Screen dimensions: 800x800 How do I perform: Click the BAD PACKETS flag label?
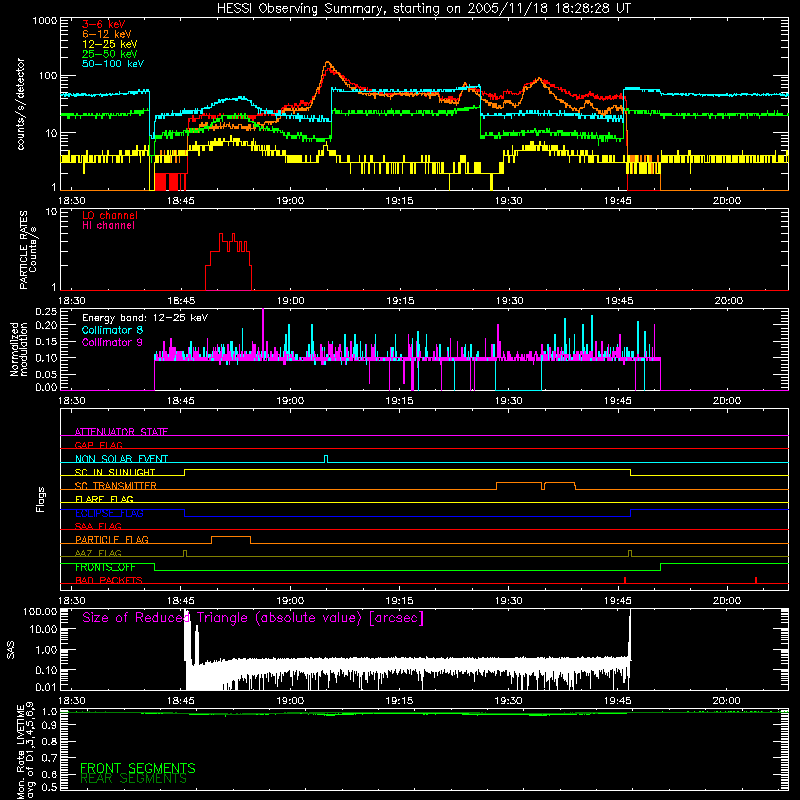[x=109, y=580]
